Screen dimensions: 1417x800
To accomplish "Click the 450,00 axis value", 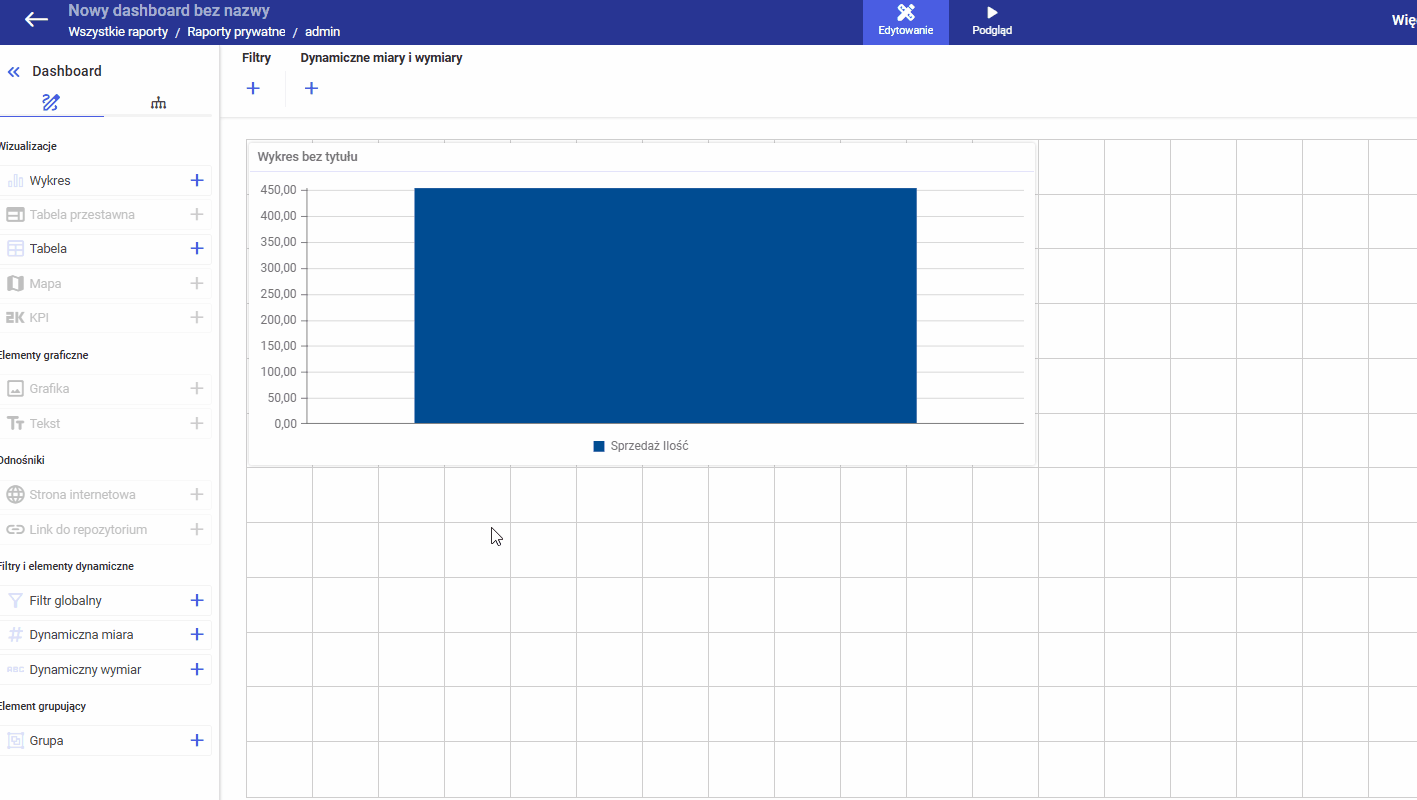I will (x=278, y=190).
